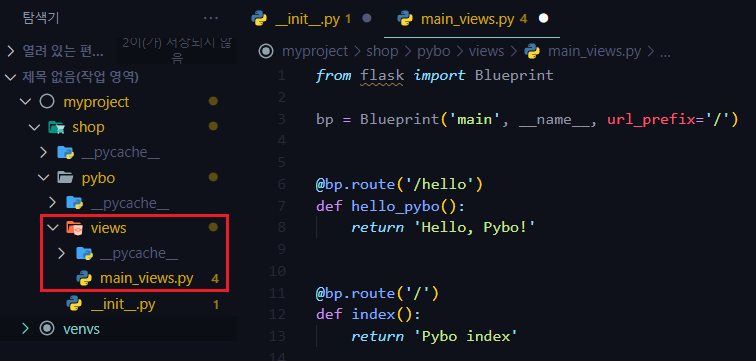Click the myproject breadcrumb segment
756x361 pixels.
click(315, 51)
